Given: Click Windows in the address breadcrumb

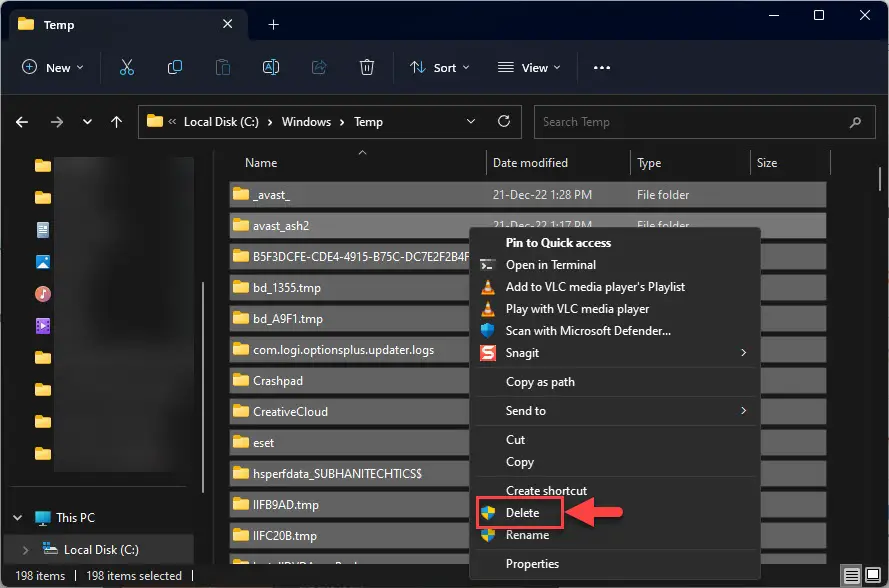Looking at the screenshot, I should coord(306,122).
